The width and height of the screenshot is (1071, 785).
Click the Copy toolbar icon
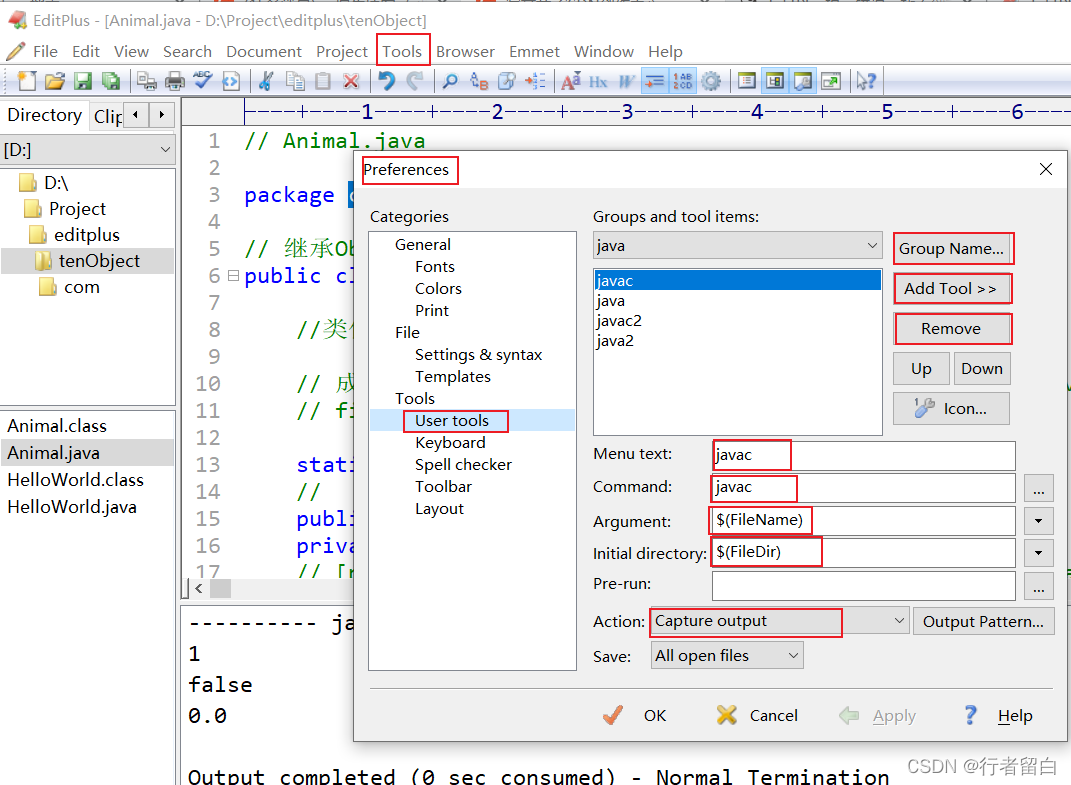pos(295,81)
